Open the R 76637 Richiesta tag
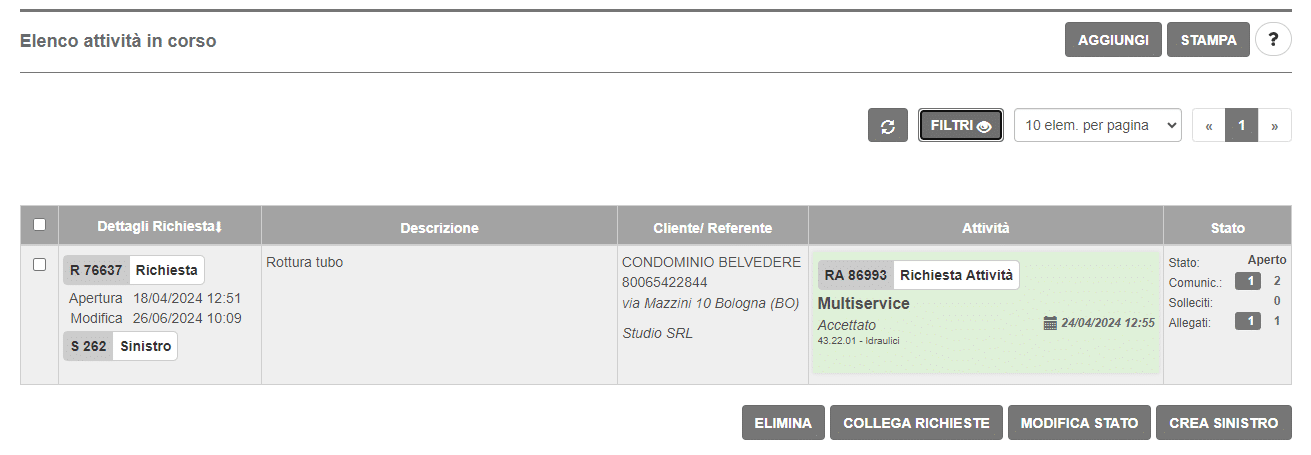 pyautogui.click(x=134, y=270)
